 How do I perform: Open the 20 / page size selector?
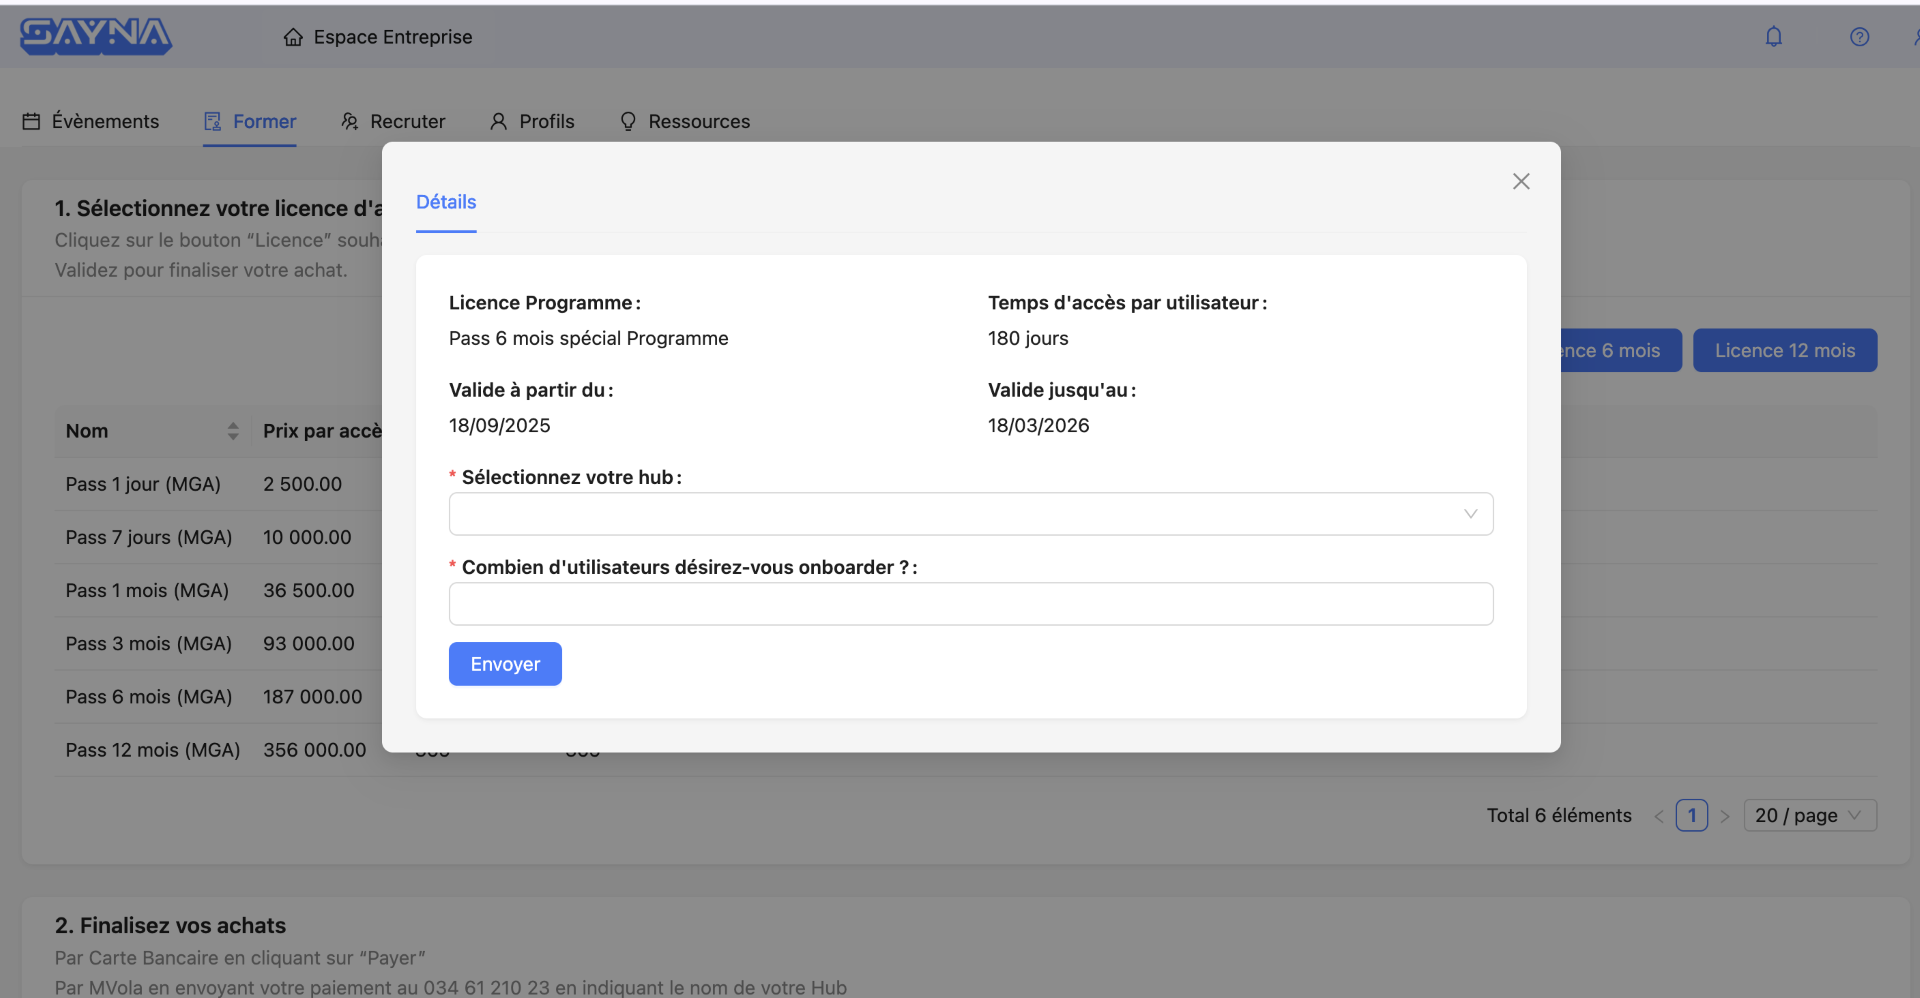point(1809,815)
